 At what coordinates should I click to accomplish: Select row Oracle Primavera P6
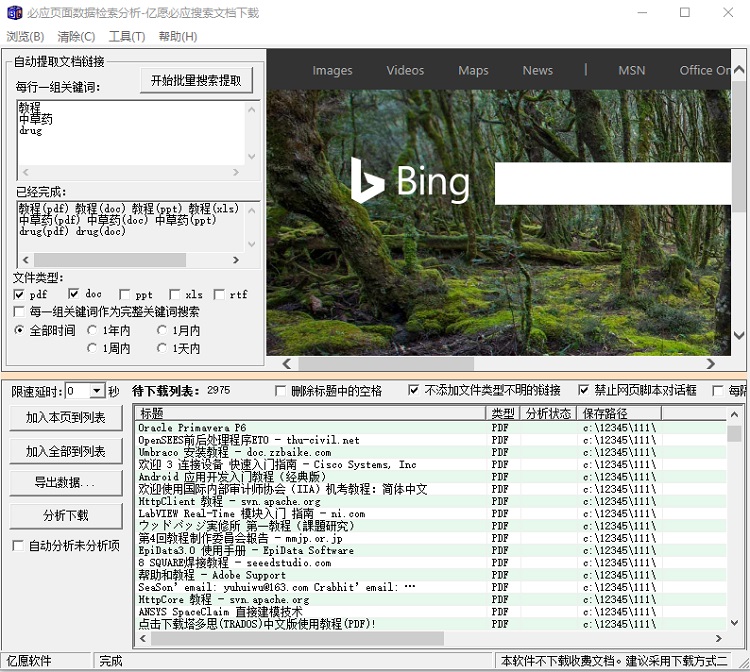(x=430, y=428)
